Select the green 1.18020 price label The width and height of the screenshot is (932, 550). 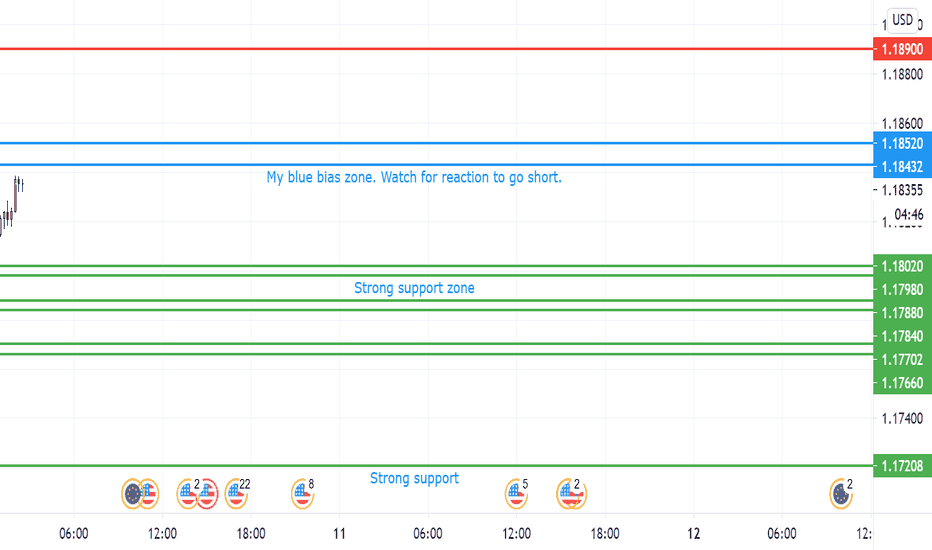[902, 266]
